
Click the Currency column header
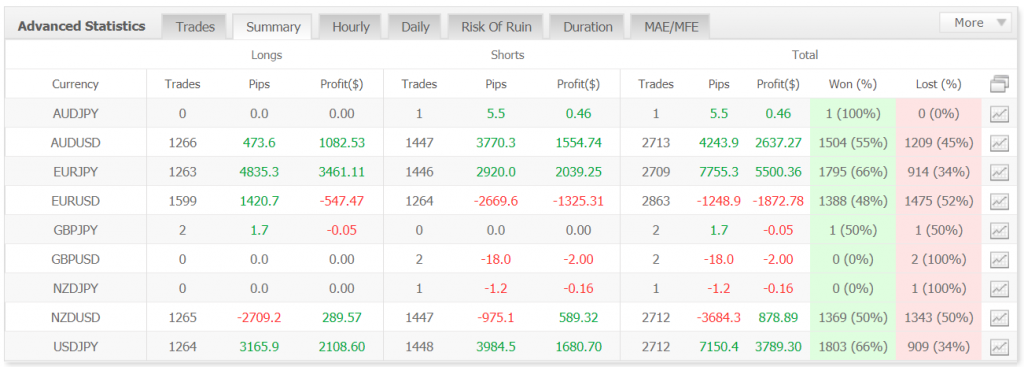[x=75, y=84]
